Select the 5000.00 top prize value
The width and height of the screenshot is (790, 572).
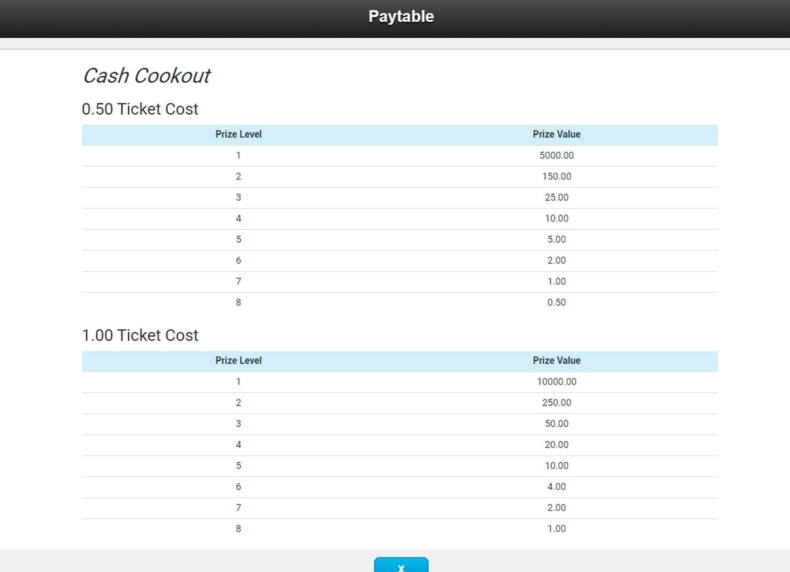[x=556, y=155]
